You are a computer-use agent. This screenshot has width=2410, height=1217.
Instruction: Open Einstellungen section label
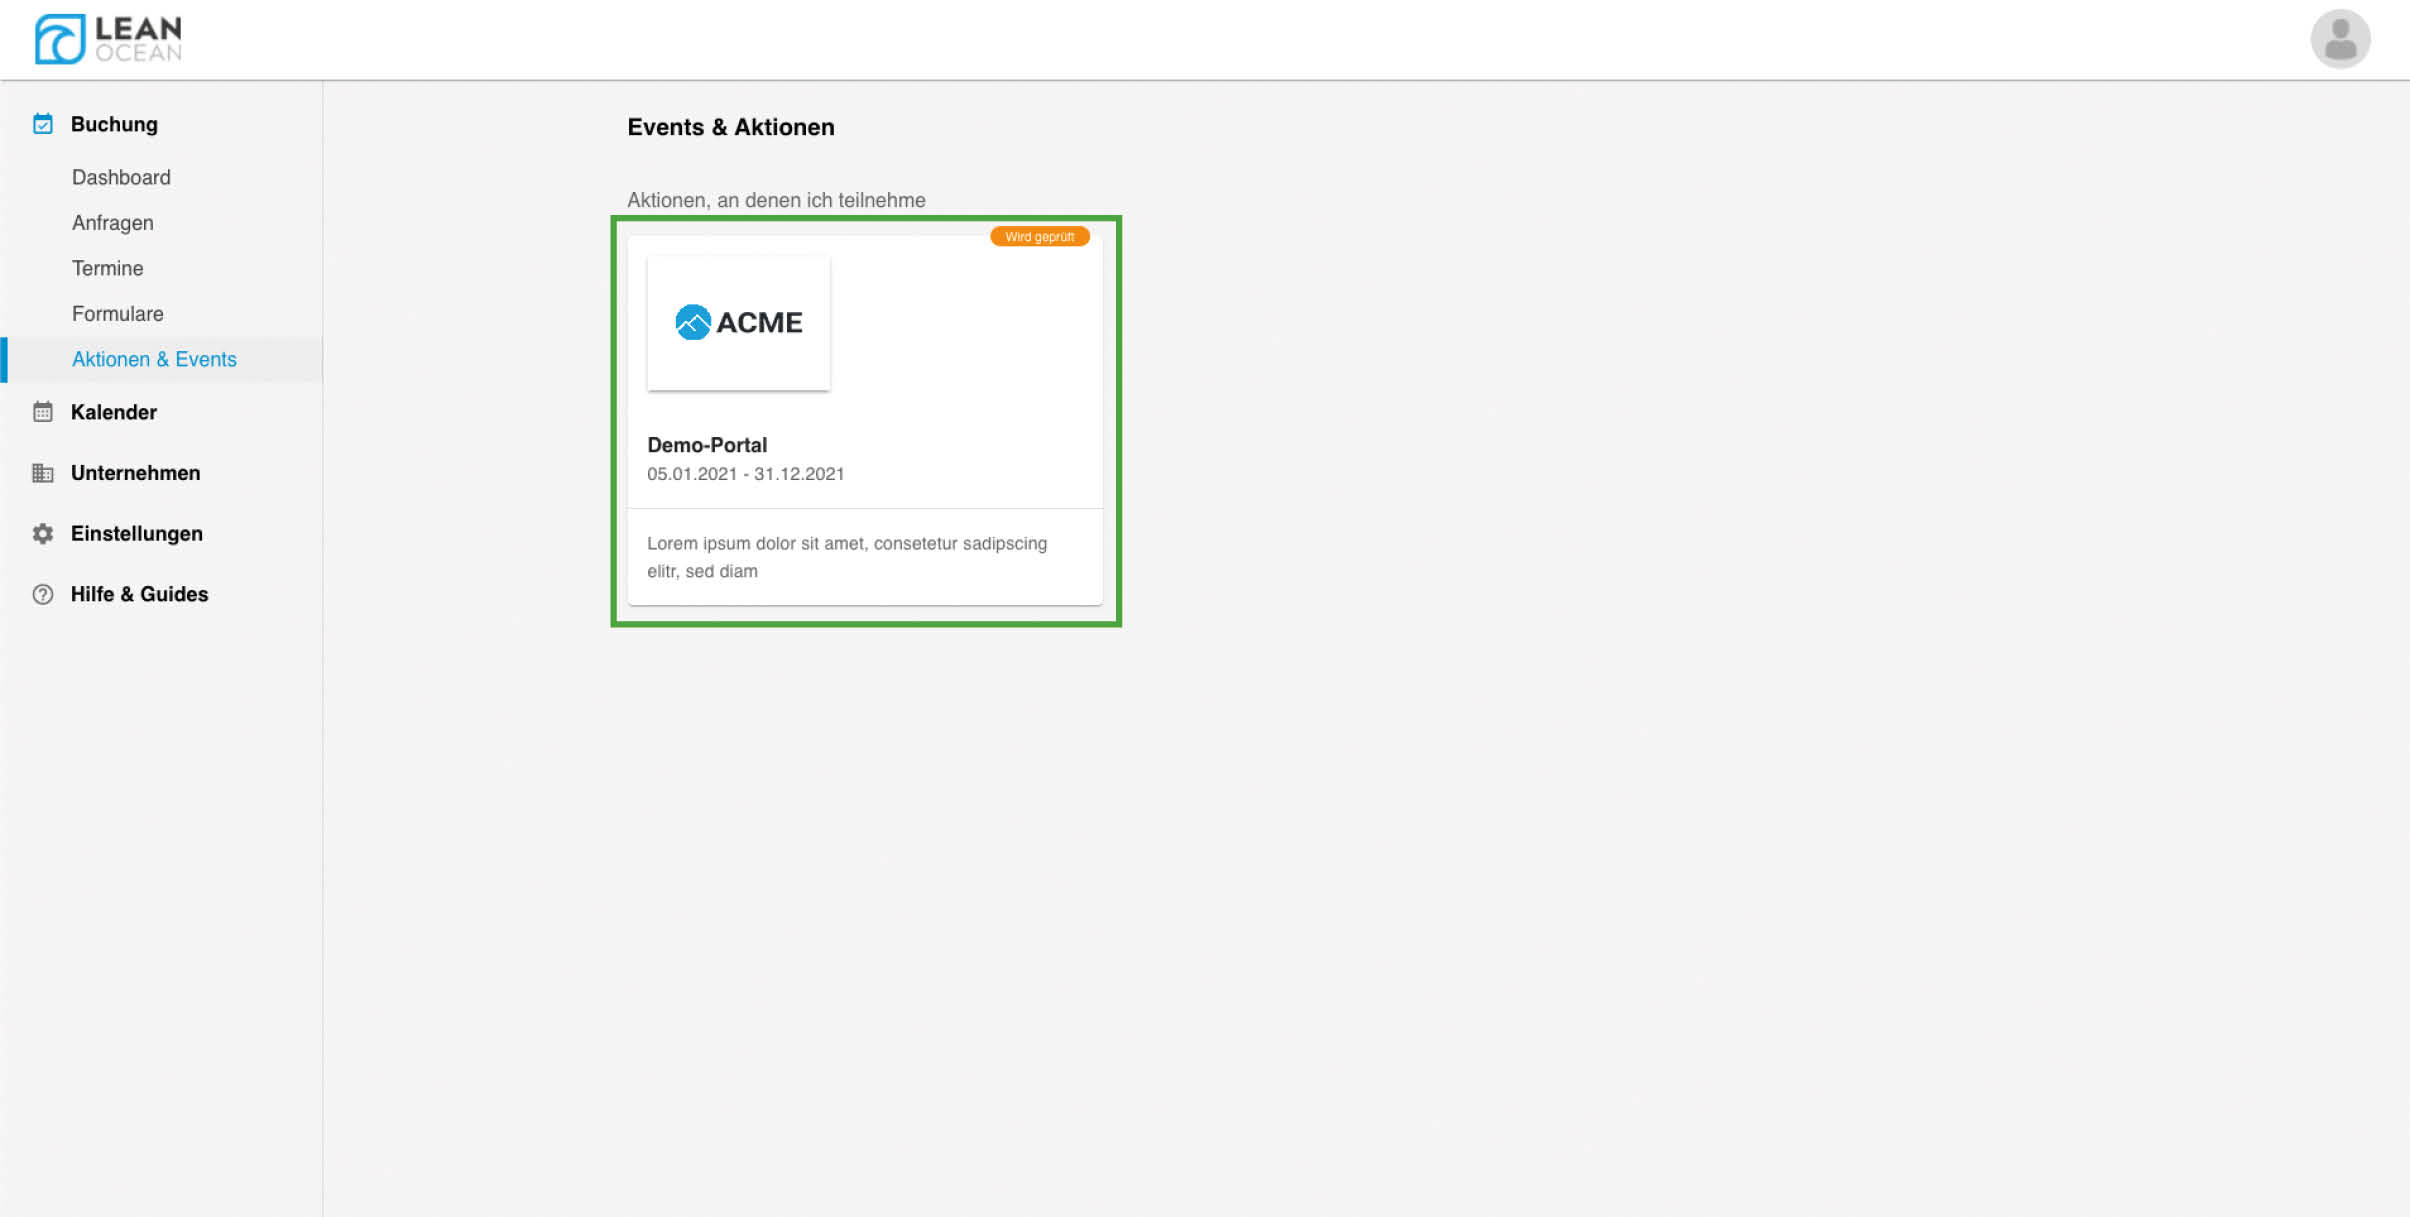pos(136,534)
